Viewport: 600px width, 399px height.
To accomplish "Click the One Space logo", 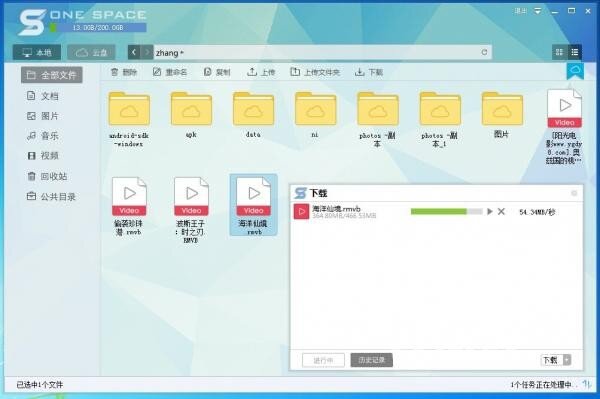I will pos(32,22).
